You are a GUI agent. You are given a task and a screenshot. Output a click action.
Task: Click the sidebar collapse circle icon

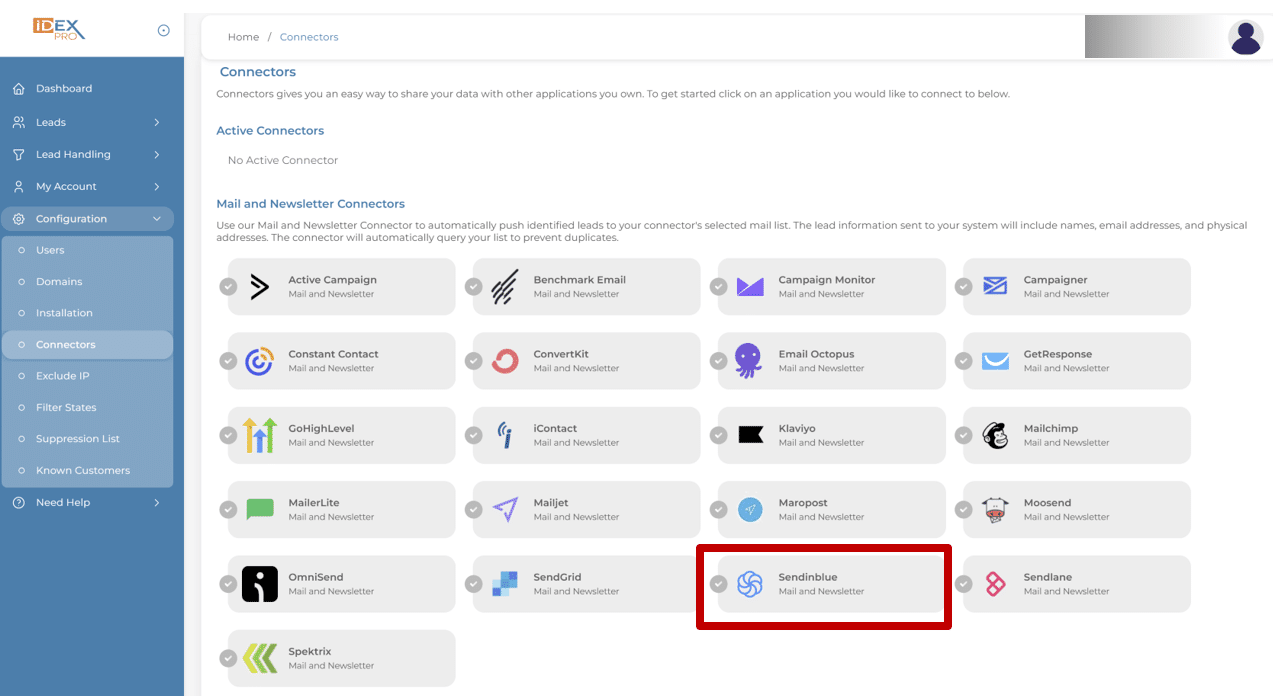(164, 30)
